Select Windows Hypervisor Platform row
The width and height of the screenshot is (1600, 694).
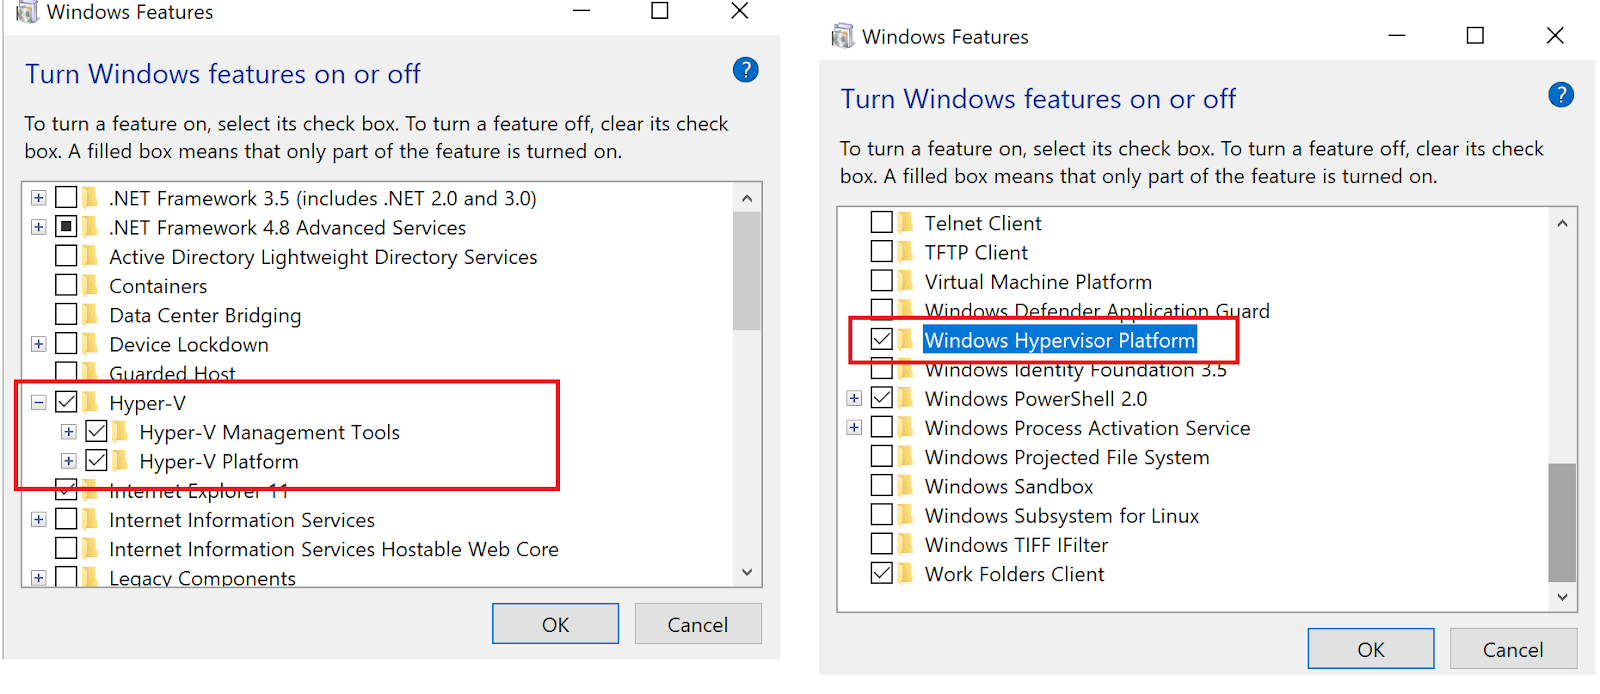tap(1059, 340)
